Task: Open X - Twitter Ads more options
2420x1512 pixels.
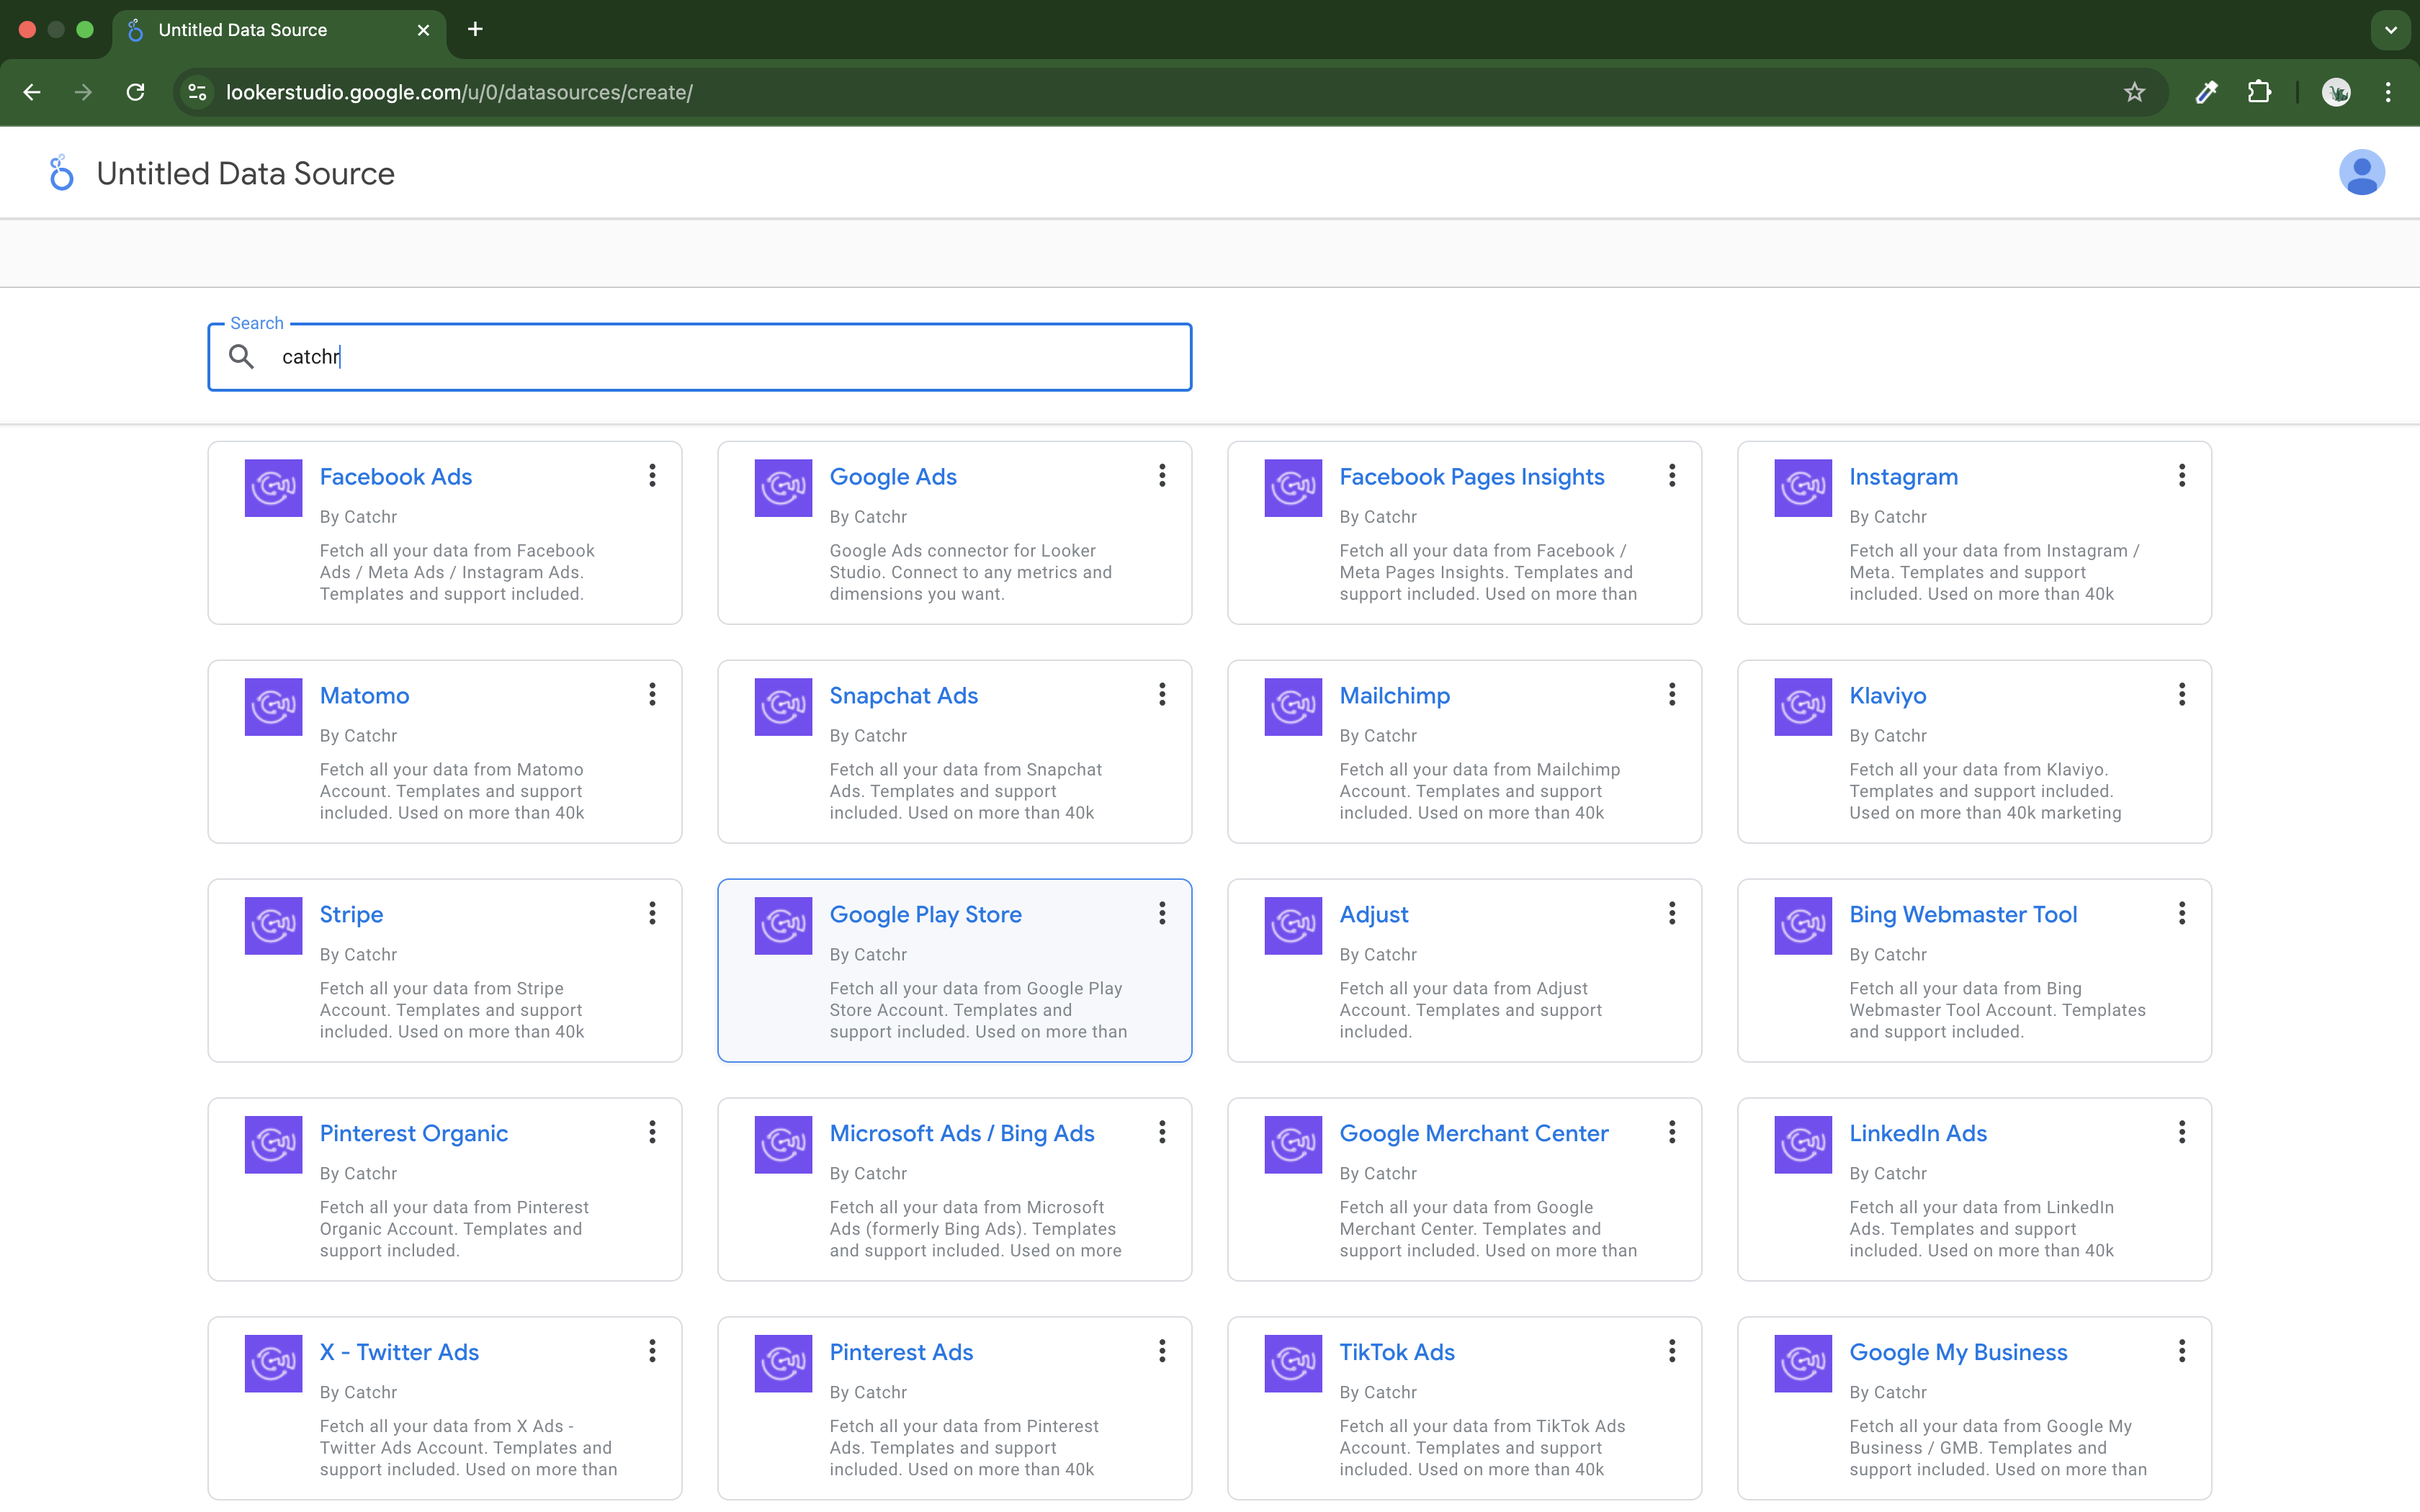Action: click(x=652, y=1352)
